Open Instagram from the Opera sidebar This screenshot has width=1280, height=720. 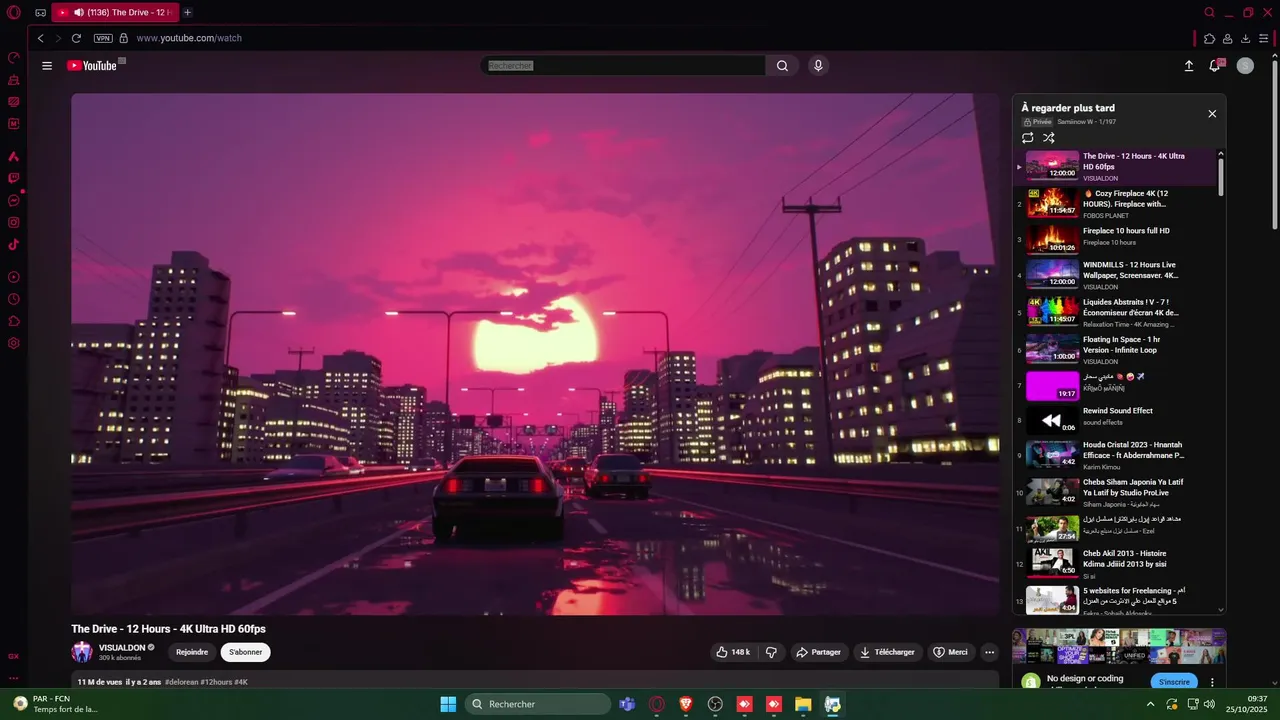[13, 223]
